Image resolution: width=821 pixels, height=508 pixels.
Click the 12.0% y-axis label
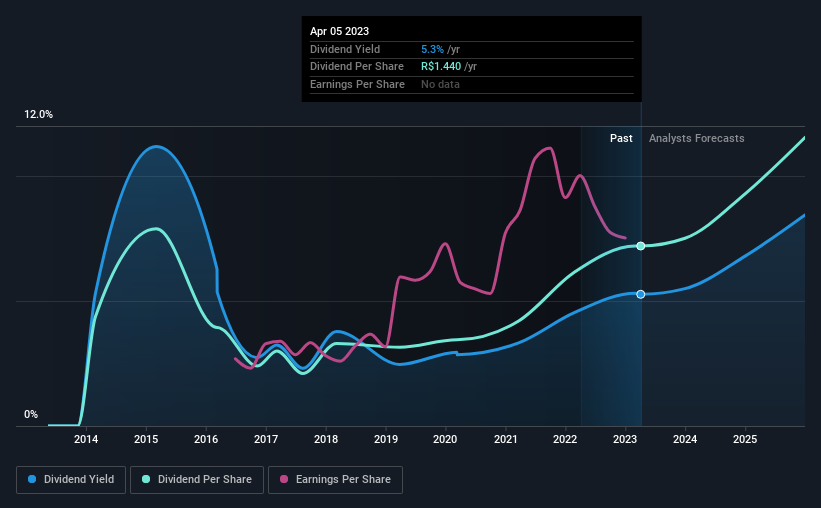(38, 115)
